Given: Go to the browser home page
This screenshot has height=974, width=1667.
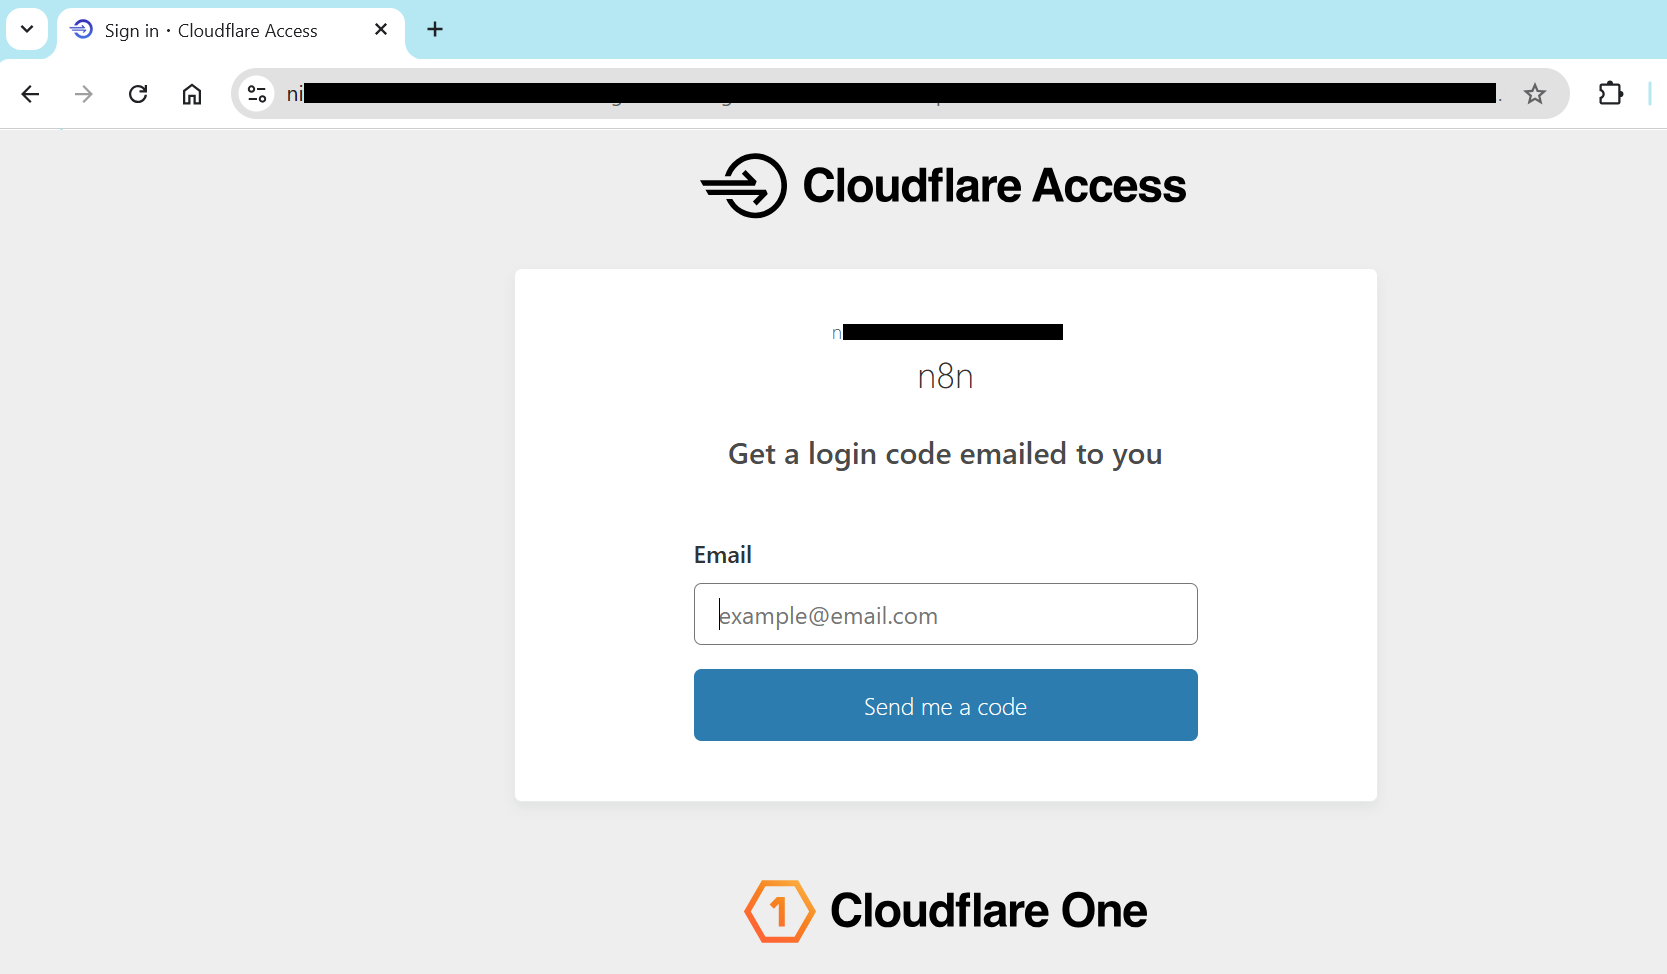Looking at the screenshot, I should click(x=192, y=94).
